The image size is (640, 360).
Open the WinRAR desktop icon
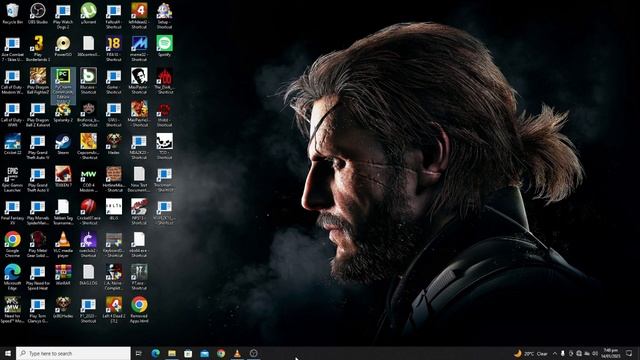[63, 275]
